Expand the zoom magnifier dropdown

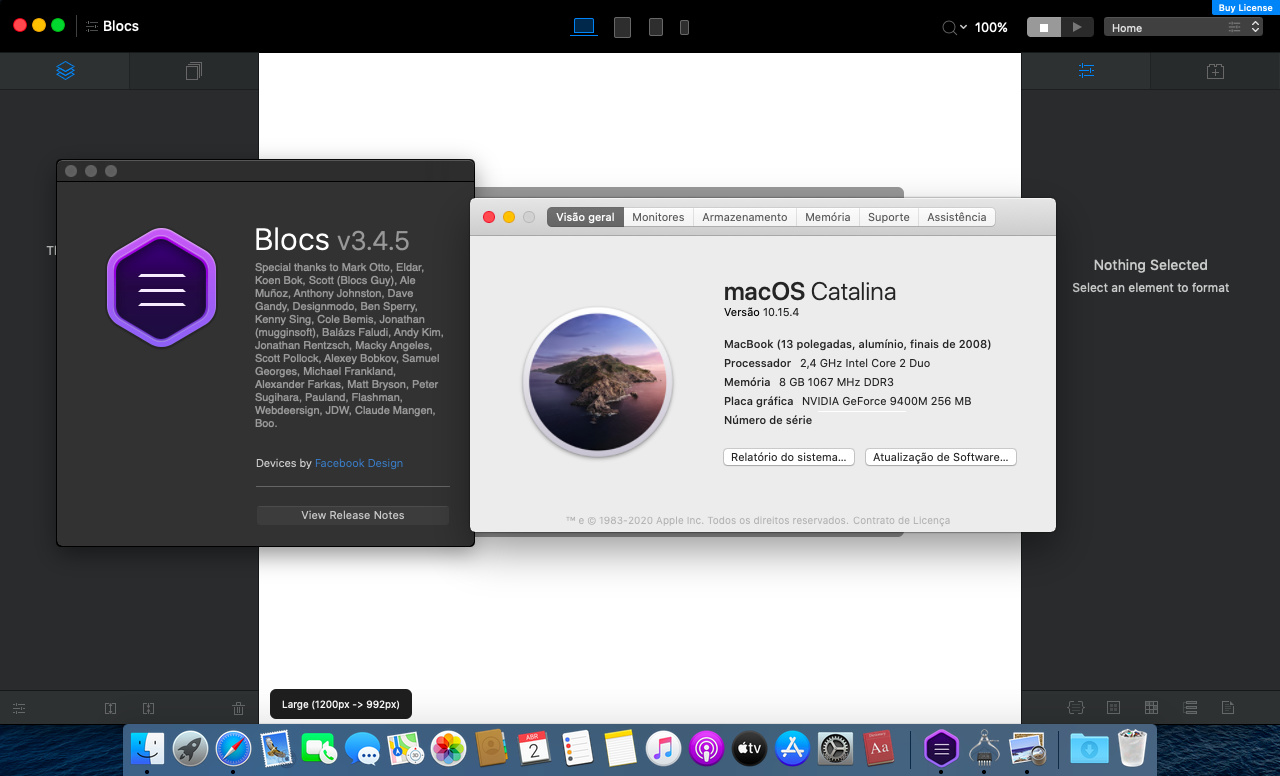click(954, 27)
